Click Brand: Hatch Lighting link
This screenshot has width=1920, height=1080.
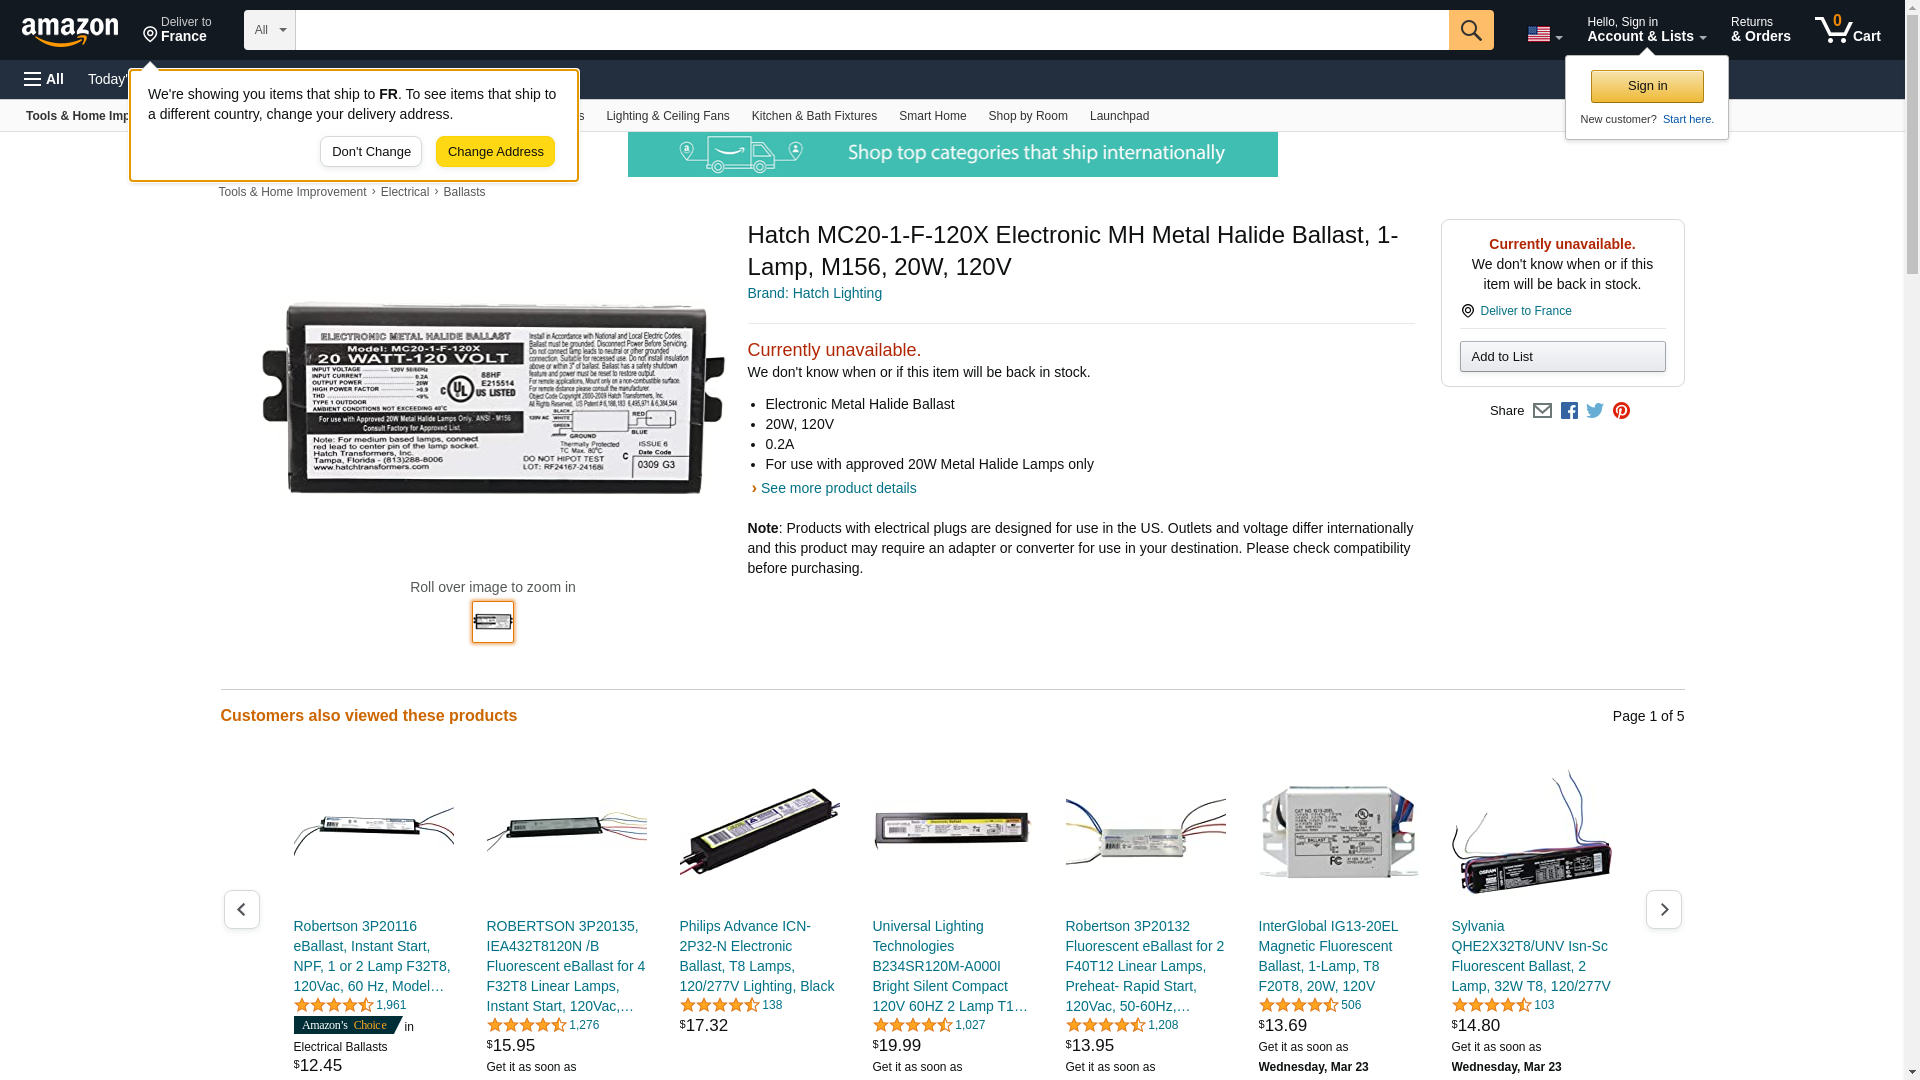coord(814,293)
